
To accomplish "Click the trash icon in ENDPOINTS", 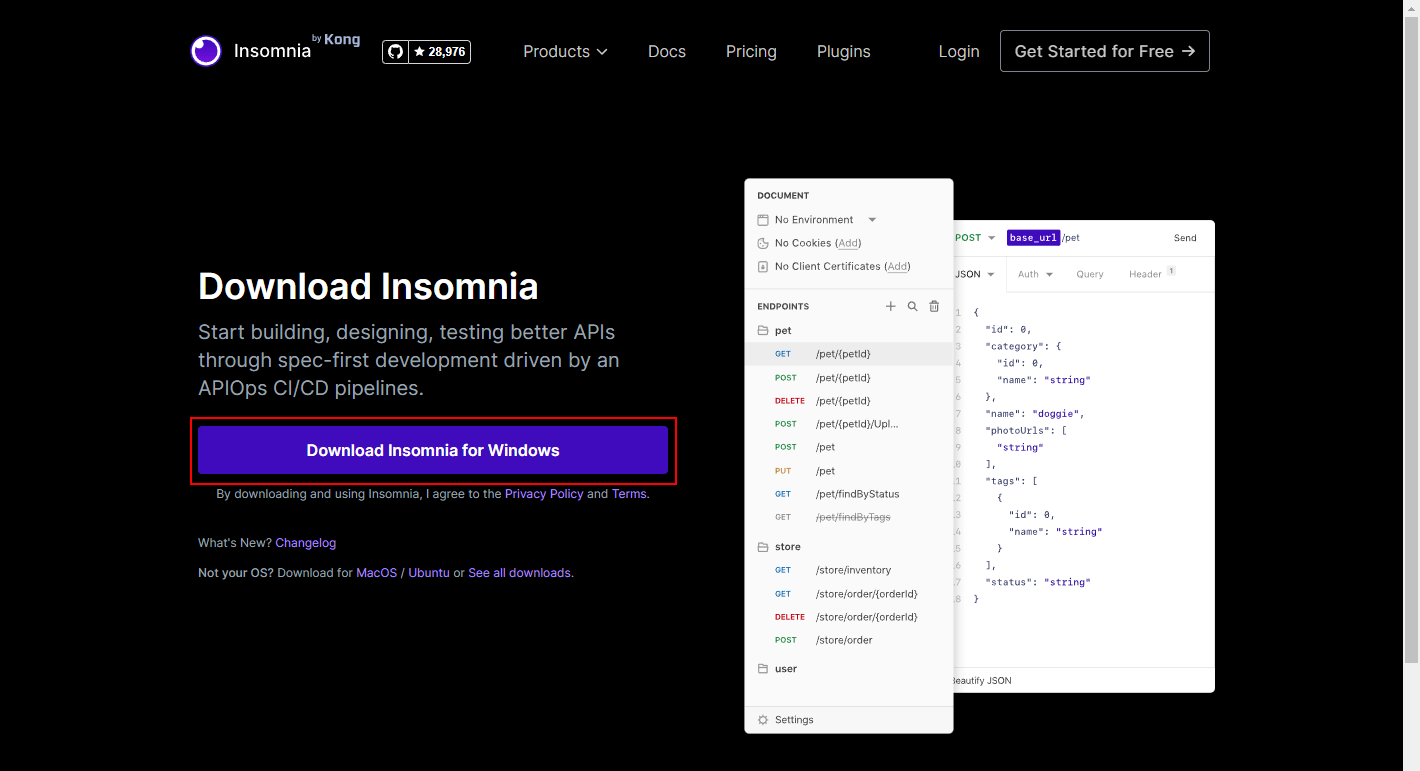I will [934, 307].
